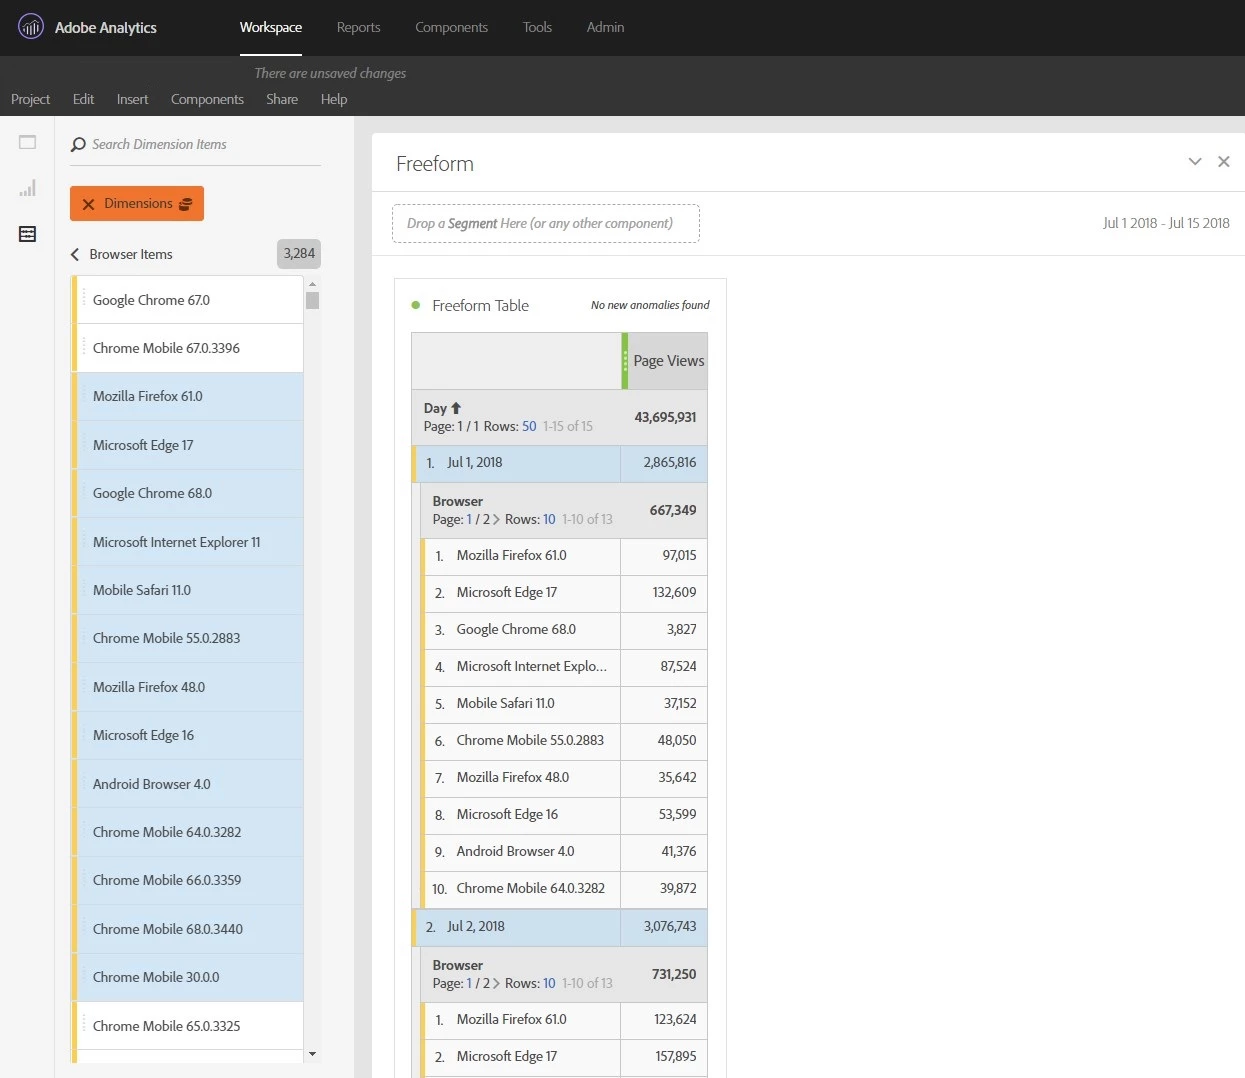Open the Workspace tab
This screenshot has height=1078, width=1245.
(271, 27)
